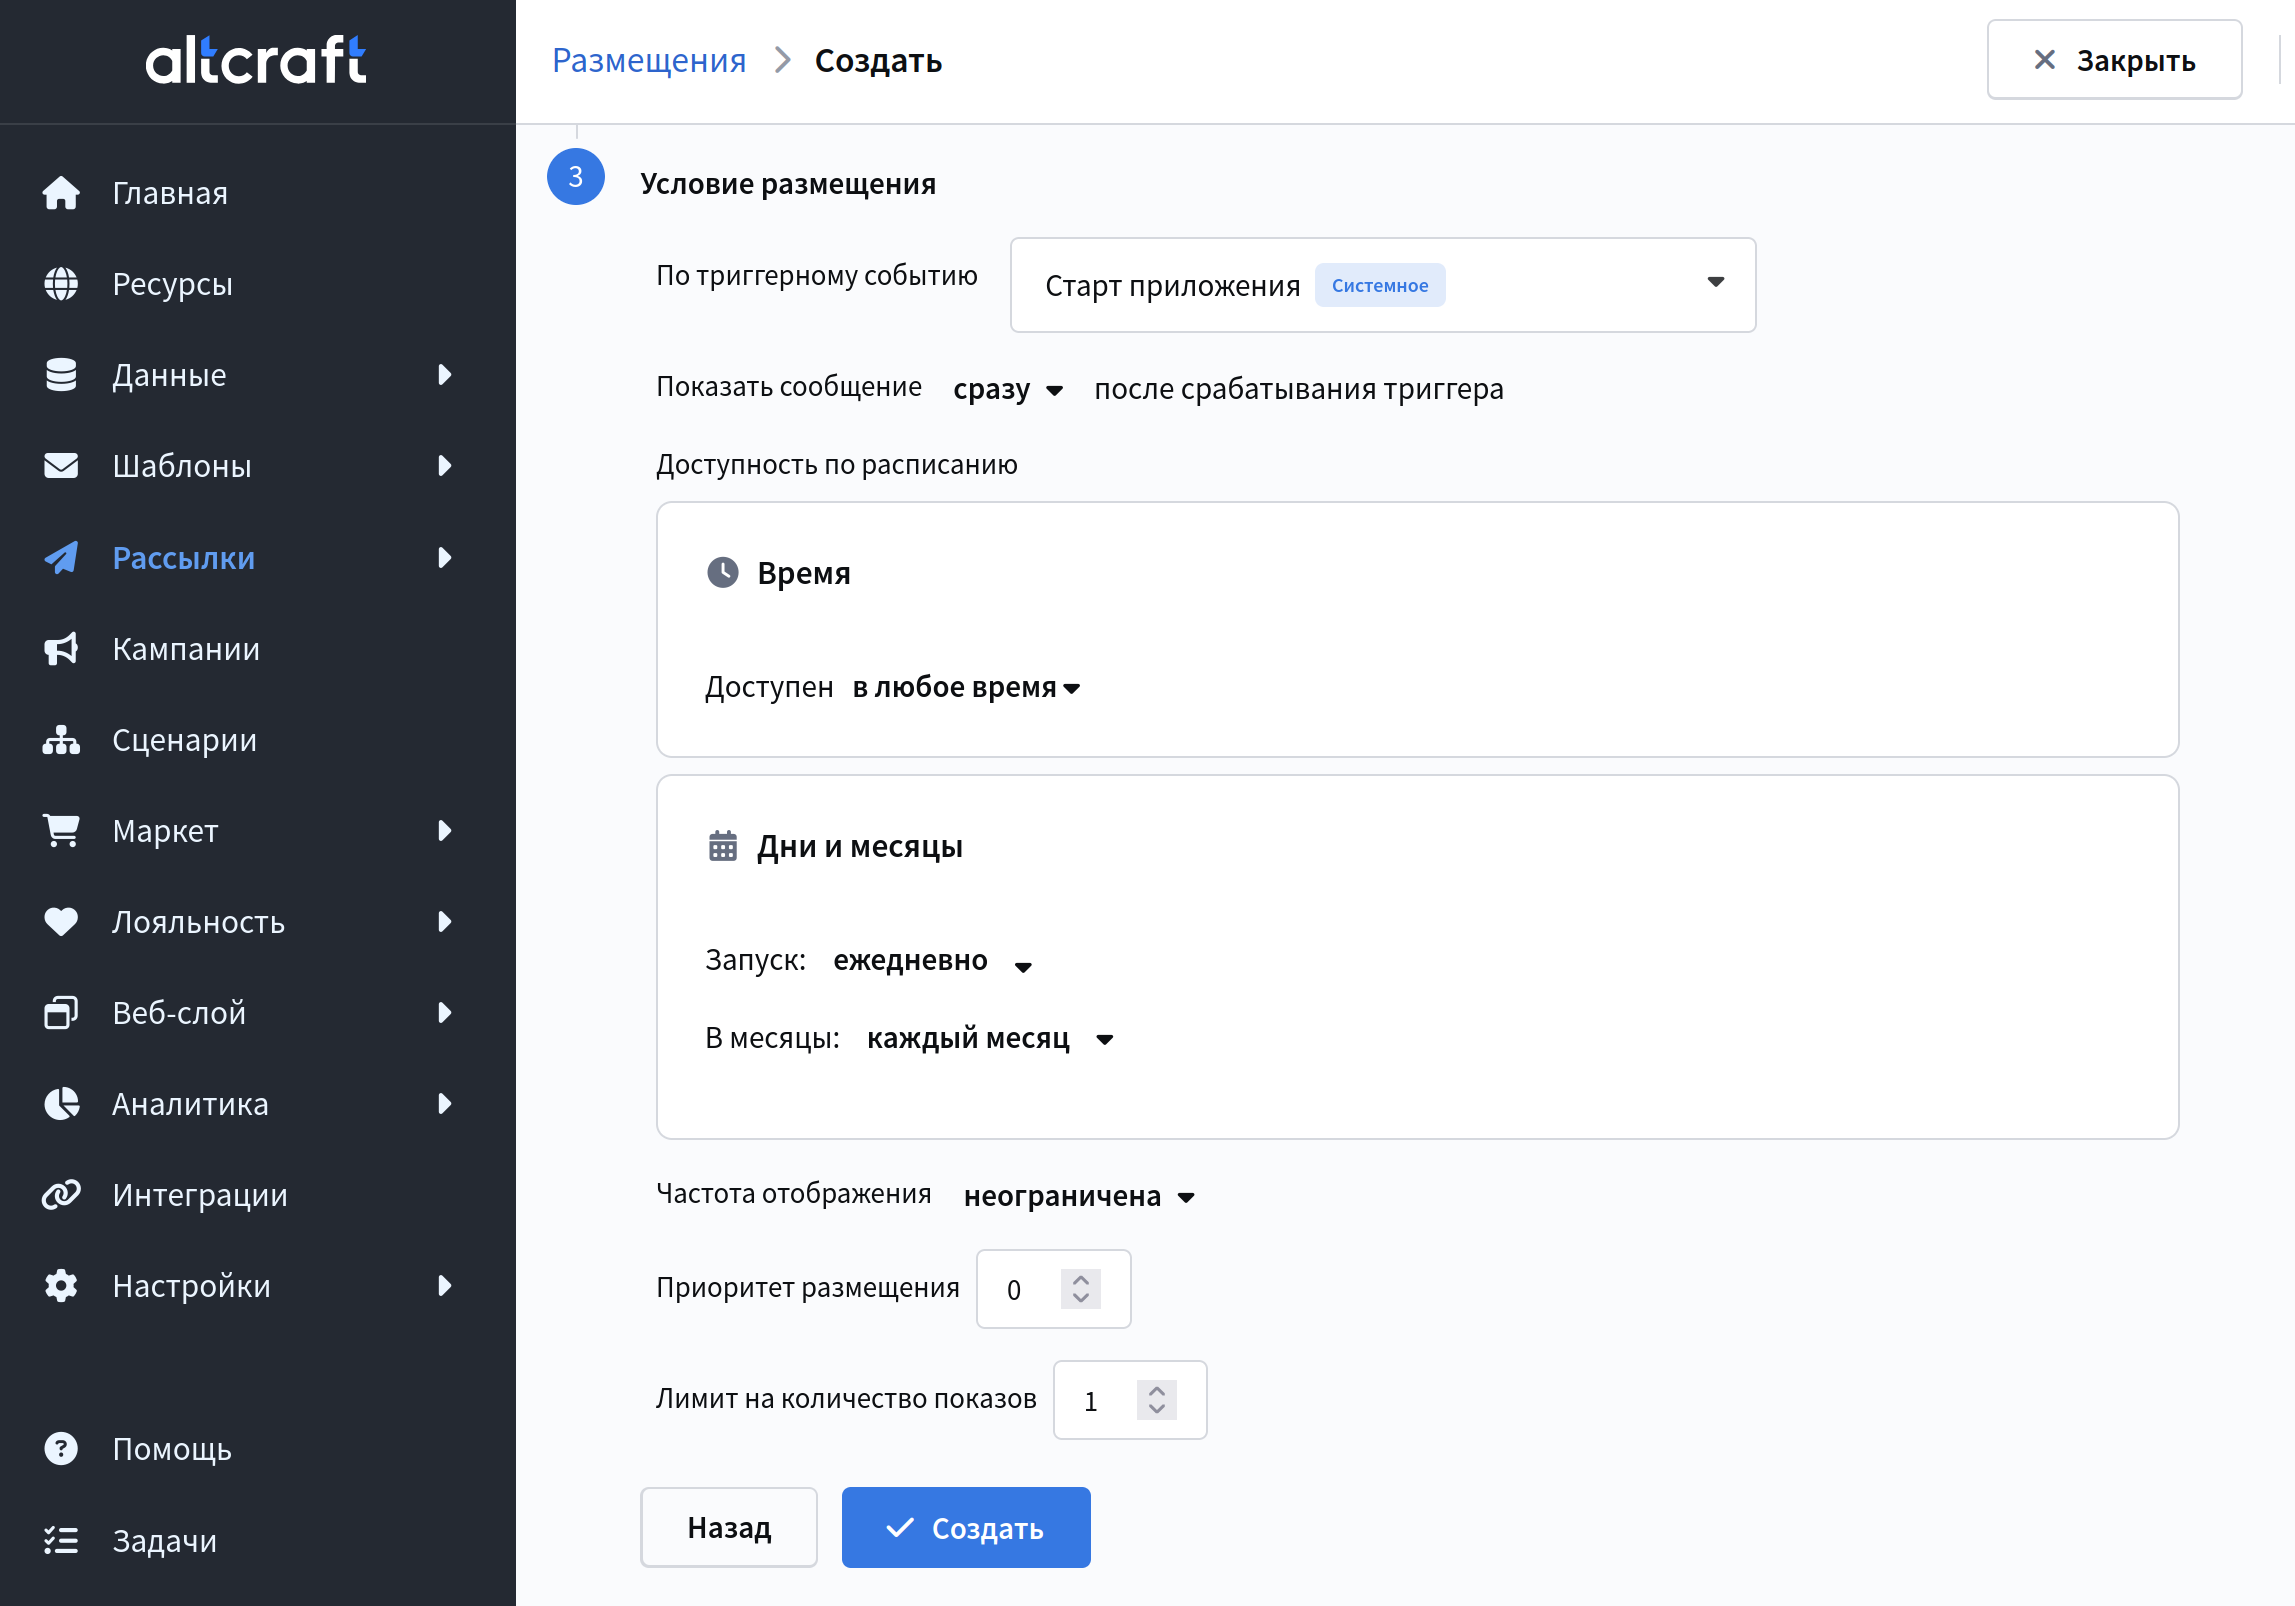Go to Размещения breadcrumb link
Screen dimensions: 2295x1606
pos(649,60)
